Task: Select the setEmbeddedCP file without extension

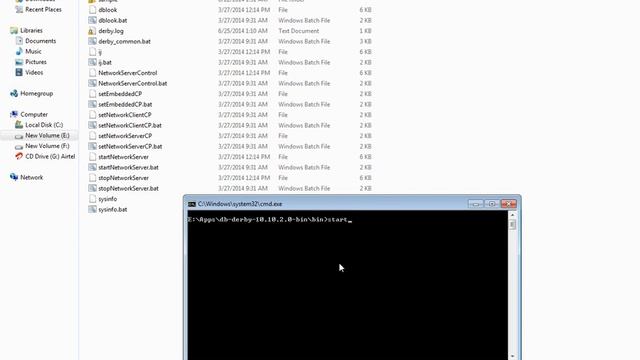Action: tap(120, 94)
